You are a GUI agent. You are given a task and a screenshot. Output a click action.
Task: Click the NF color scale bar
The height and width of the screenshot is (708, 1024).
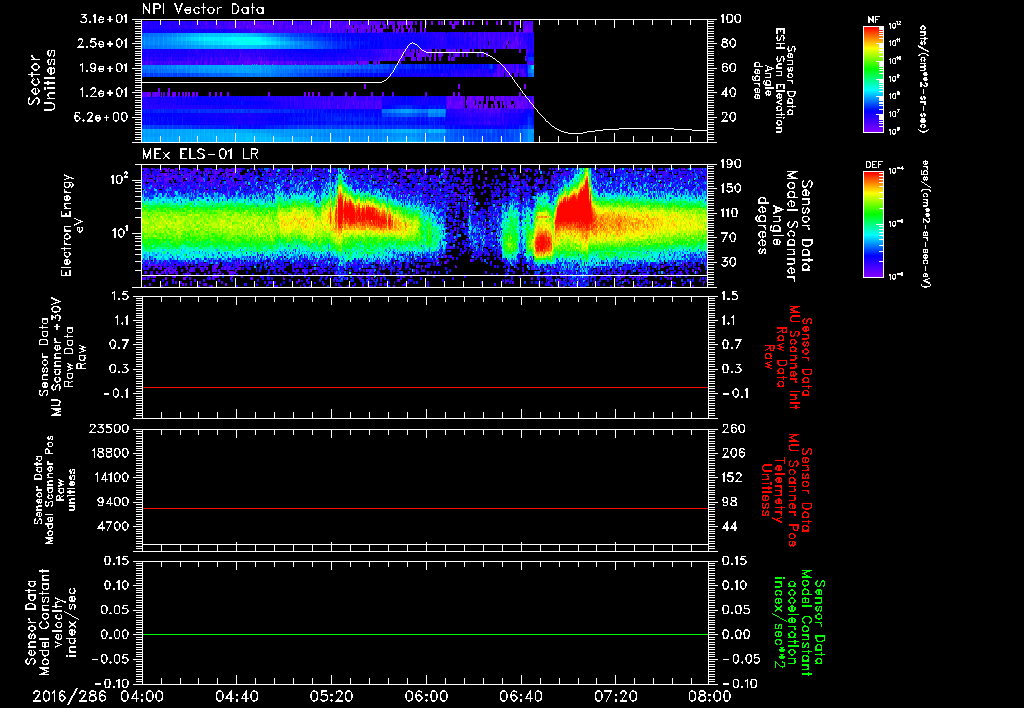pos(873,79)
